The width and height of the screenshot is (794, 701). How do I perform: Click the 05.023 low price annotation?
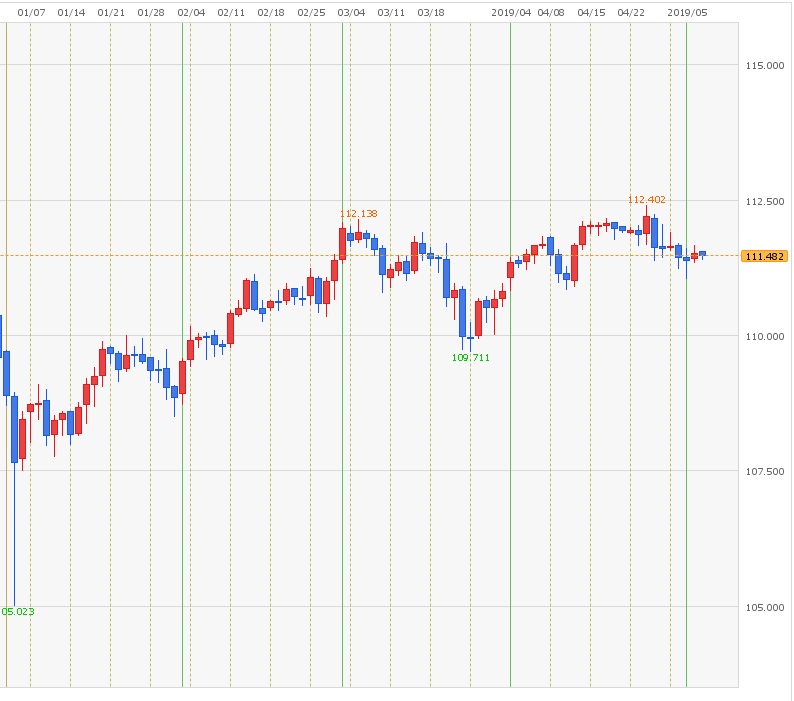click(18, 611)
